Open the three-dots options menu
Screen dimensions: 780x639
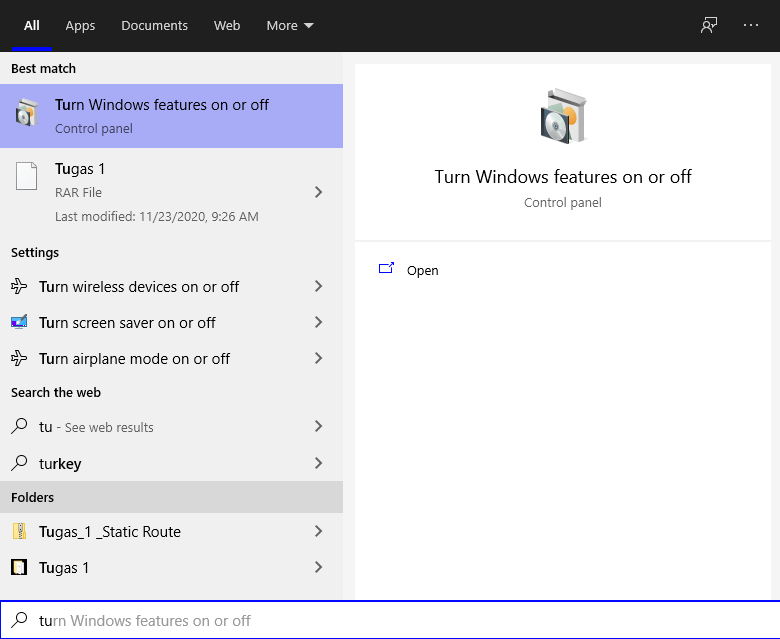coord(751,25)
